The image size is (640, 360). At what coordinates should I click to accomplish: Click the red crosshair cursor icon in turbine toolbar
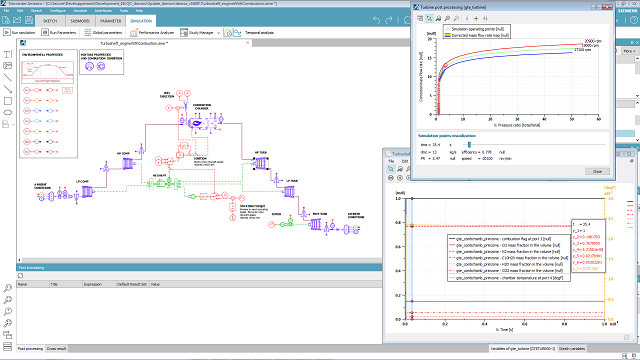(476, 18)
